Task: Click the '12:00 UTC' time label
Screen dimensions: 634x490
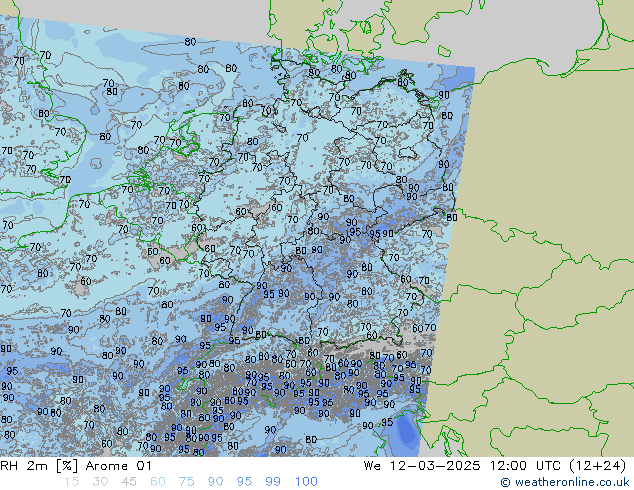Action: pyautogui.click(x=525, y=466)
